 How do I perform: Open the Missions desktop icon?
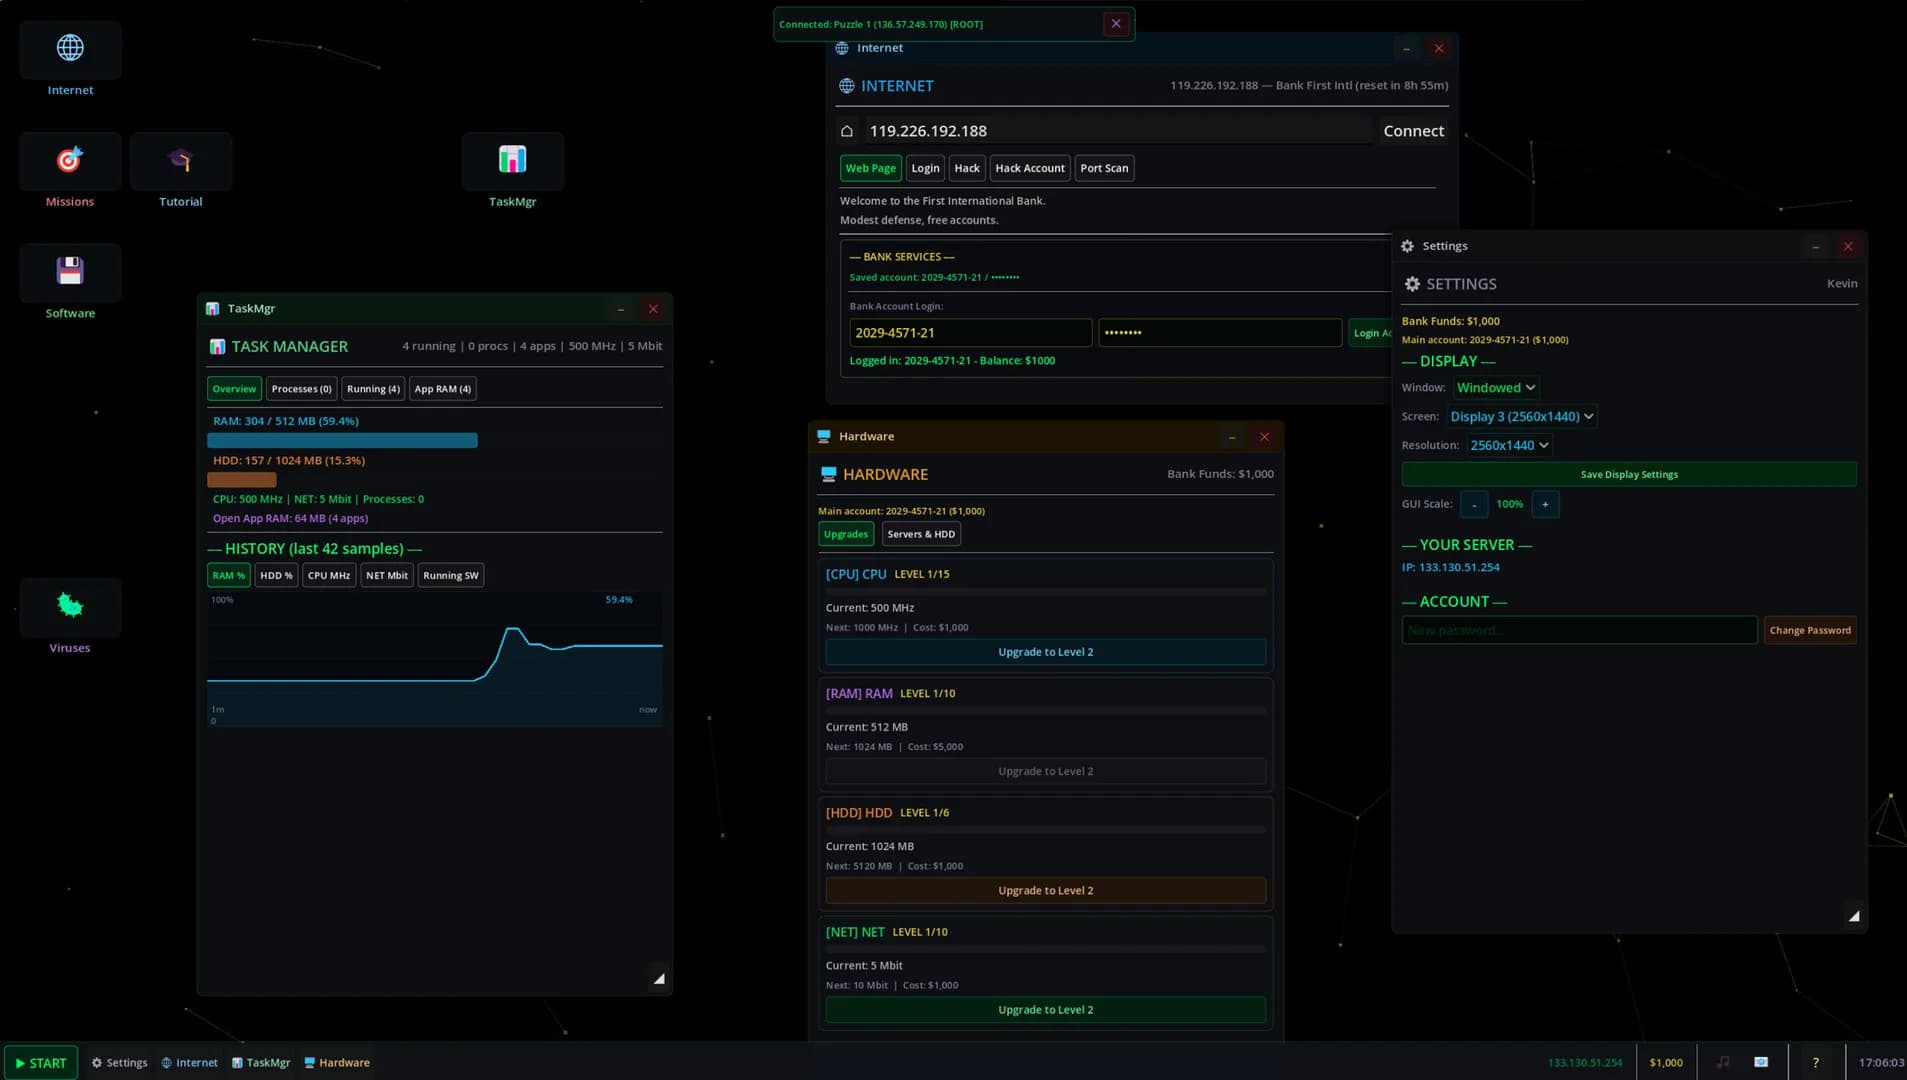(70, 172)
